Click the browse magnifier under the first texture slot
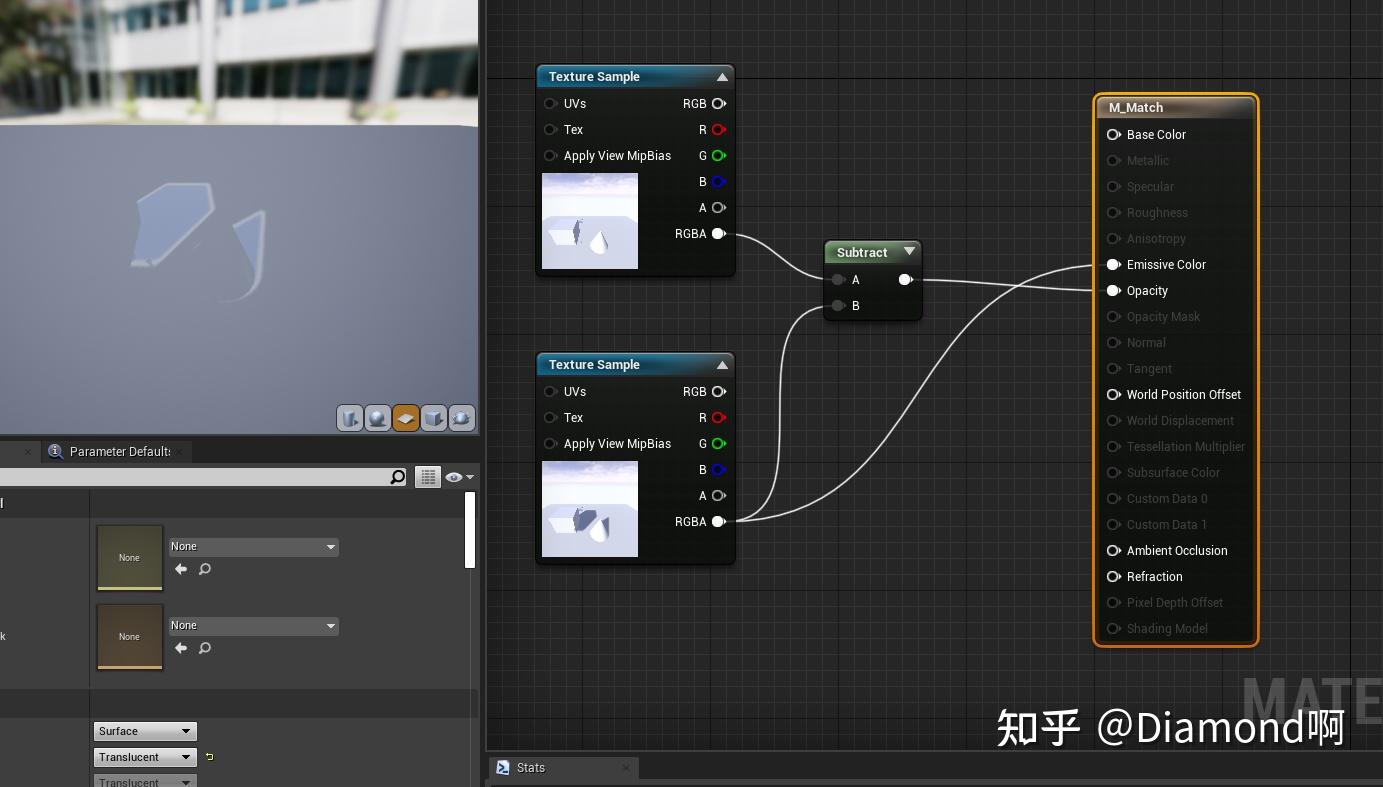Viewport: 1383px width, 787px height. (204, 568)
